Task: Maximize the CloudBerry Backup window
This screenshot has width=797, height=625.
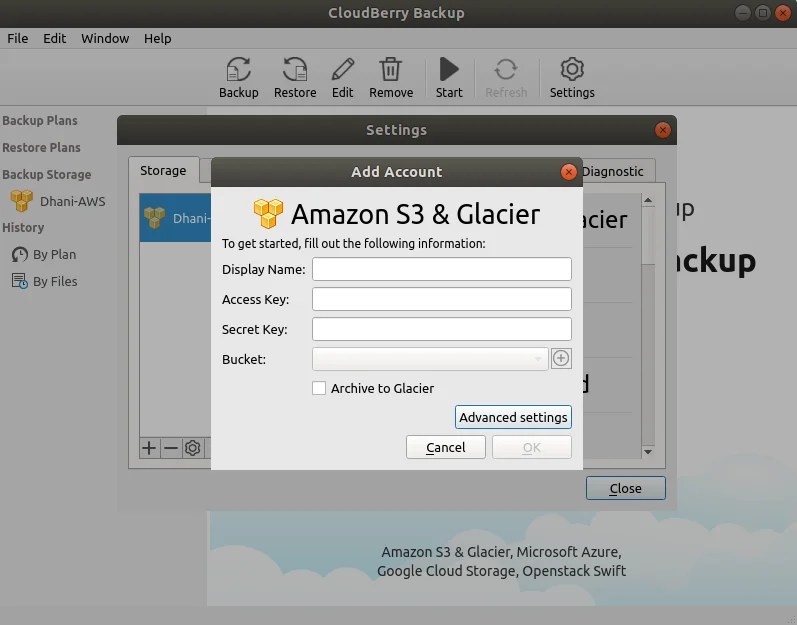Action: [x=762, y=13]
